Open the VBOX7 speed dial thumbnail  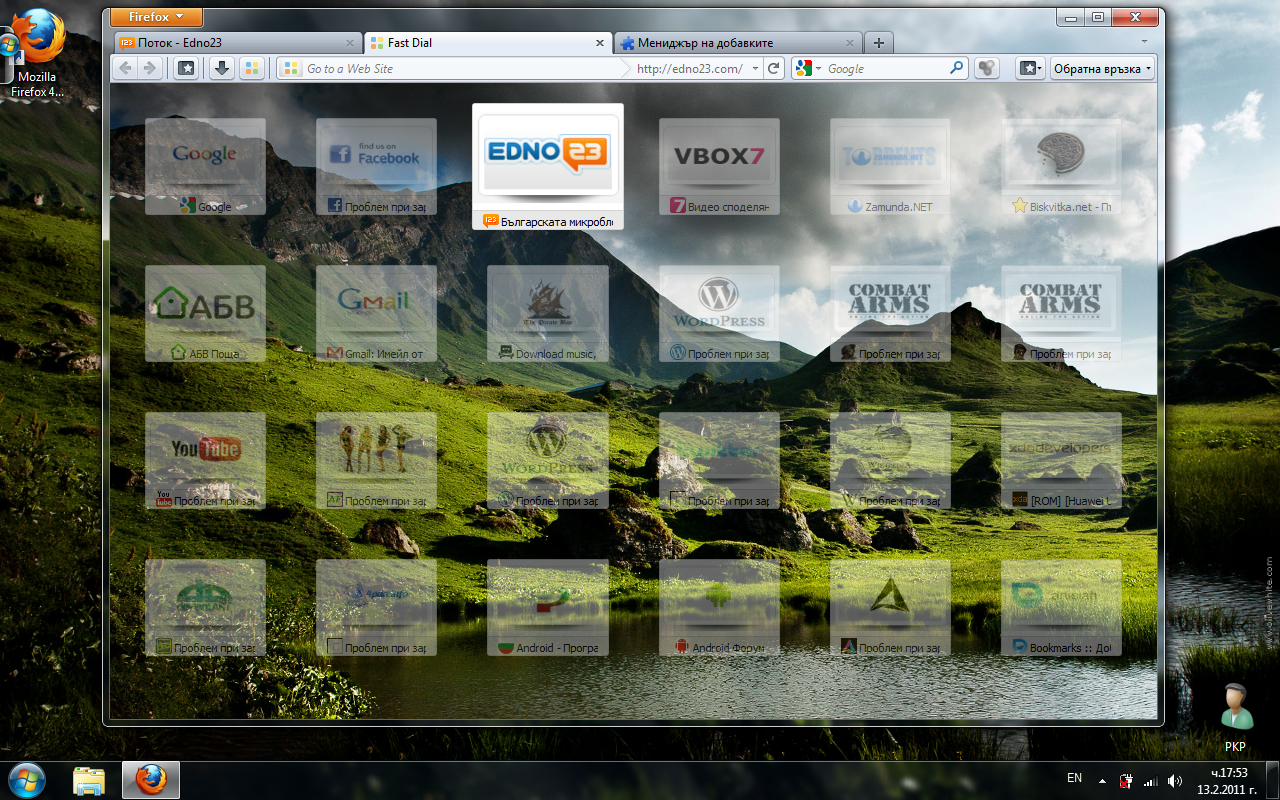tap(719, 166)
